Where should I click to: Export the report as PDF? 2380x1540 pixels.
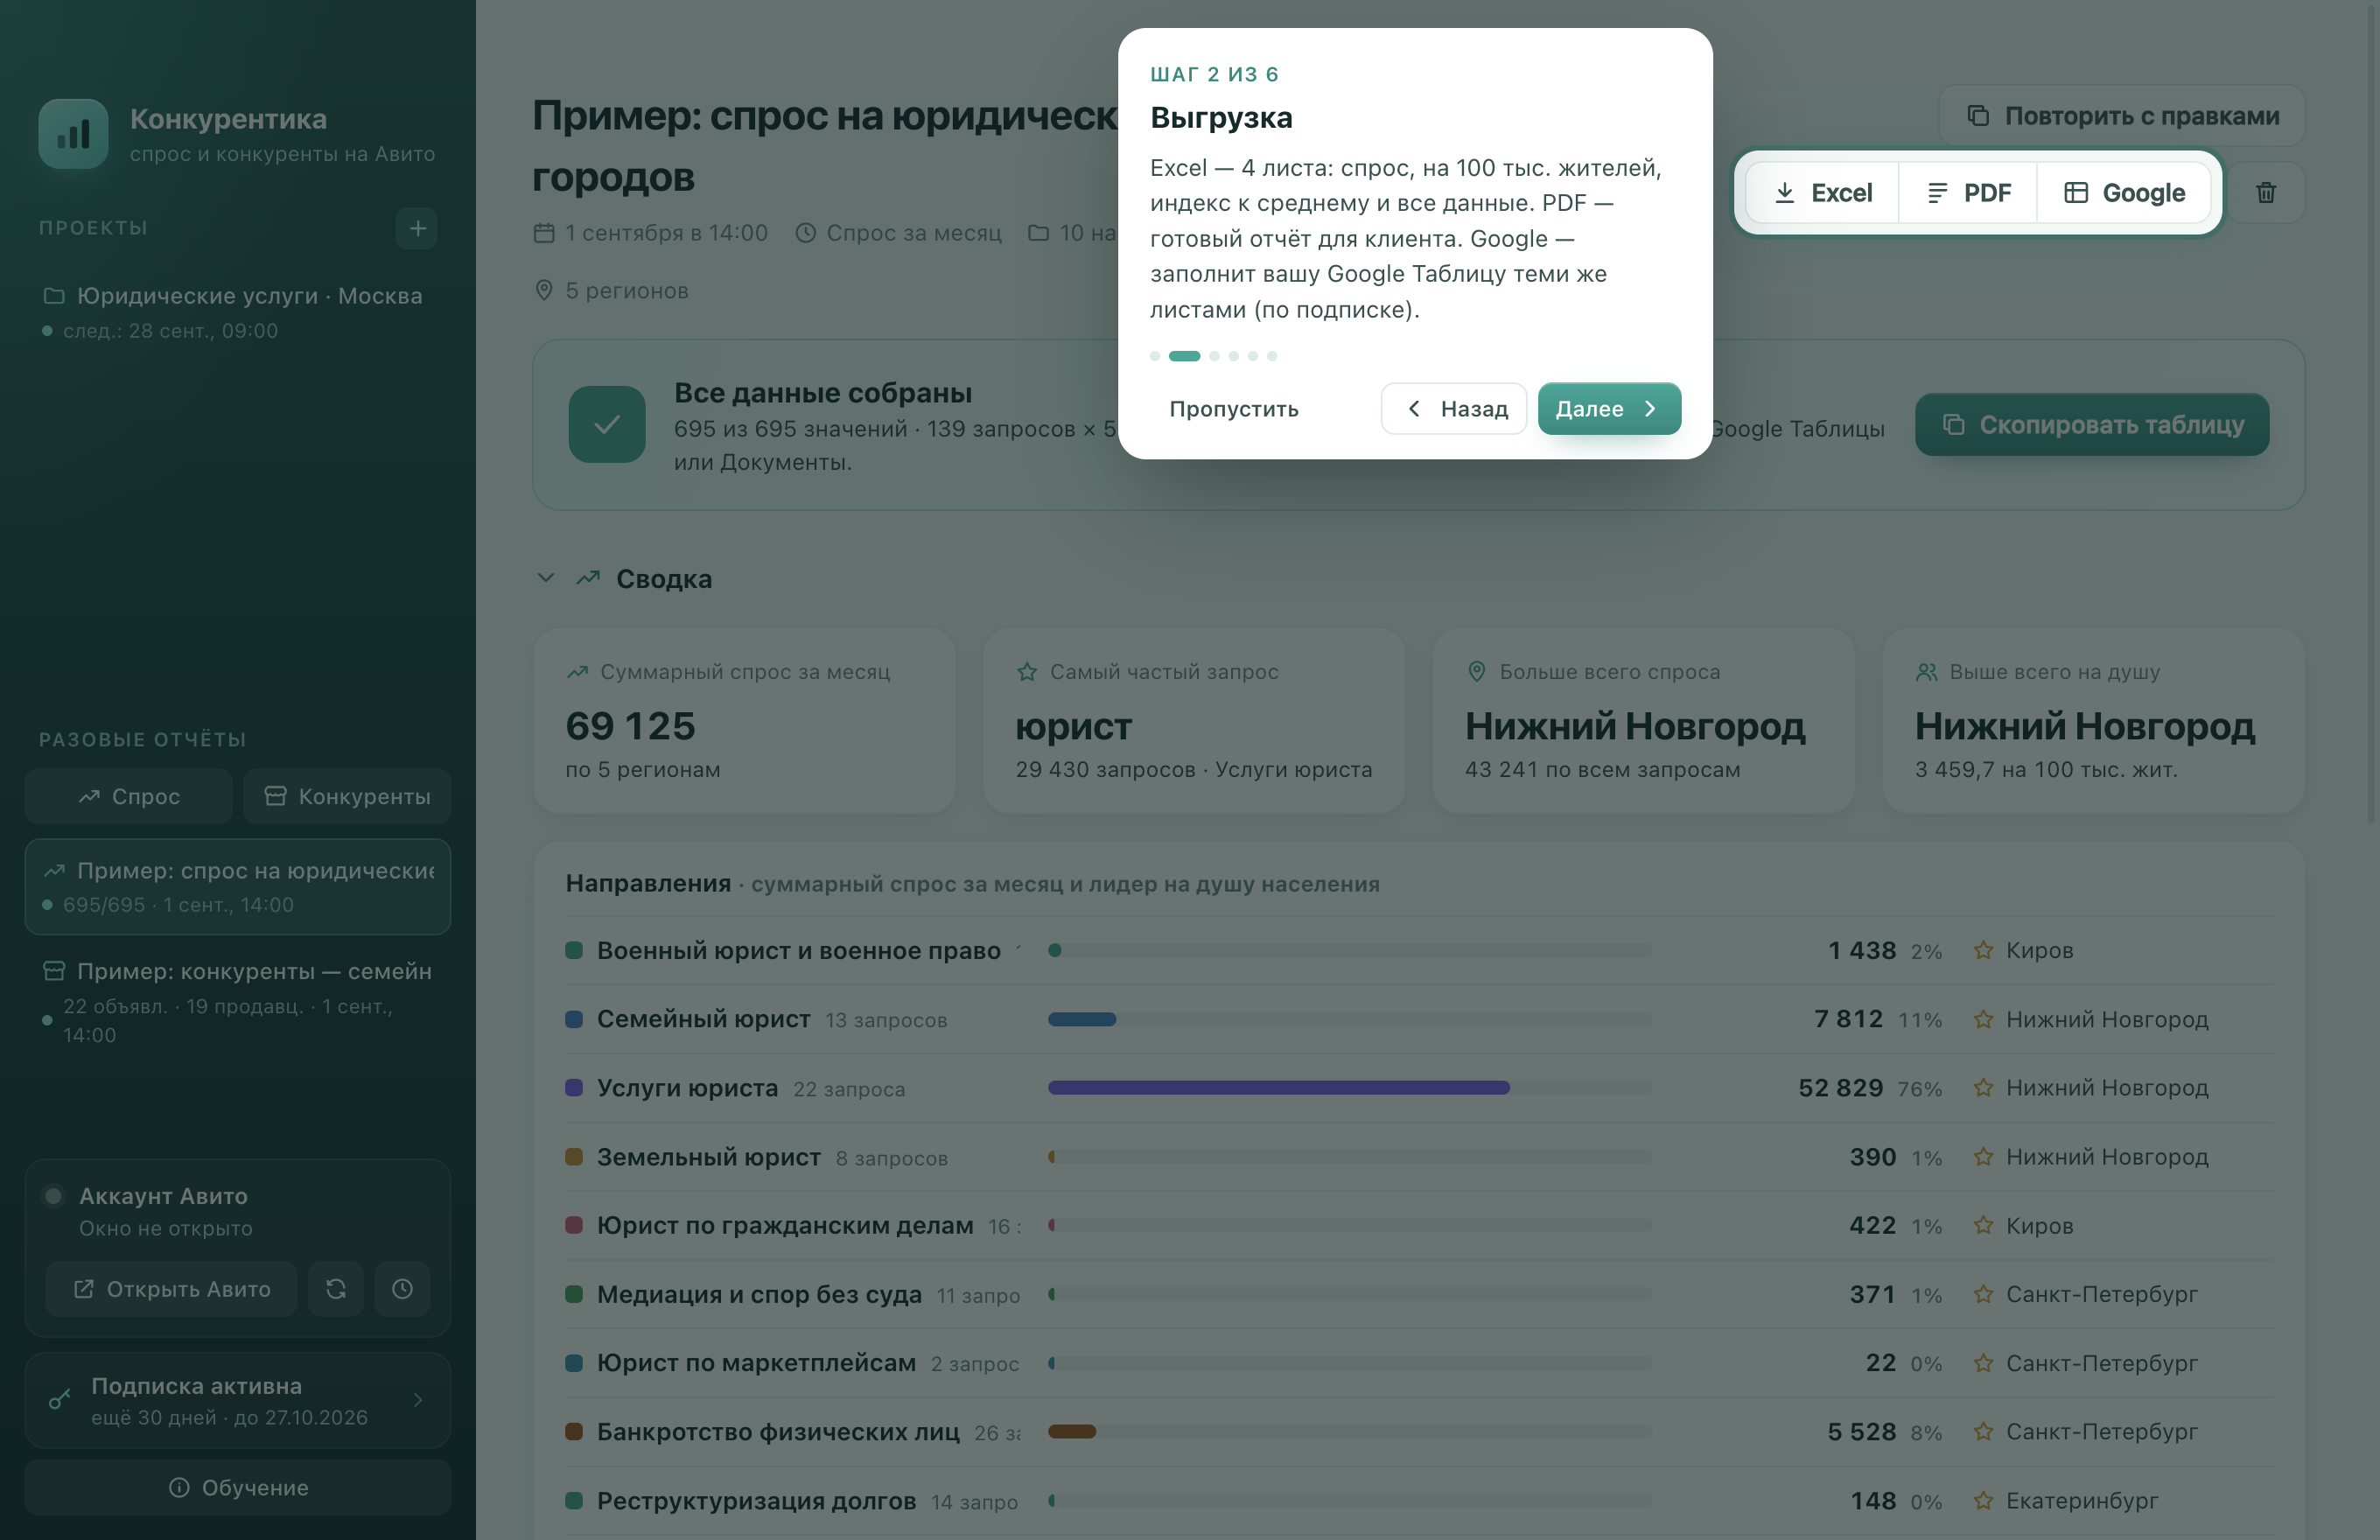pos(1968,193)
